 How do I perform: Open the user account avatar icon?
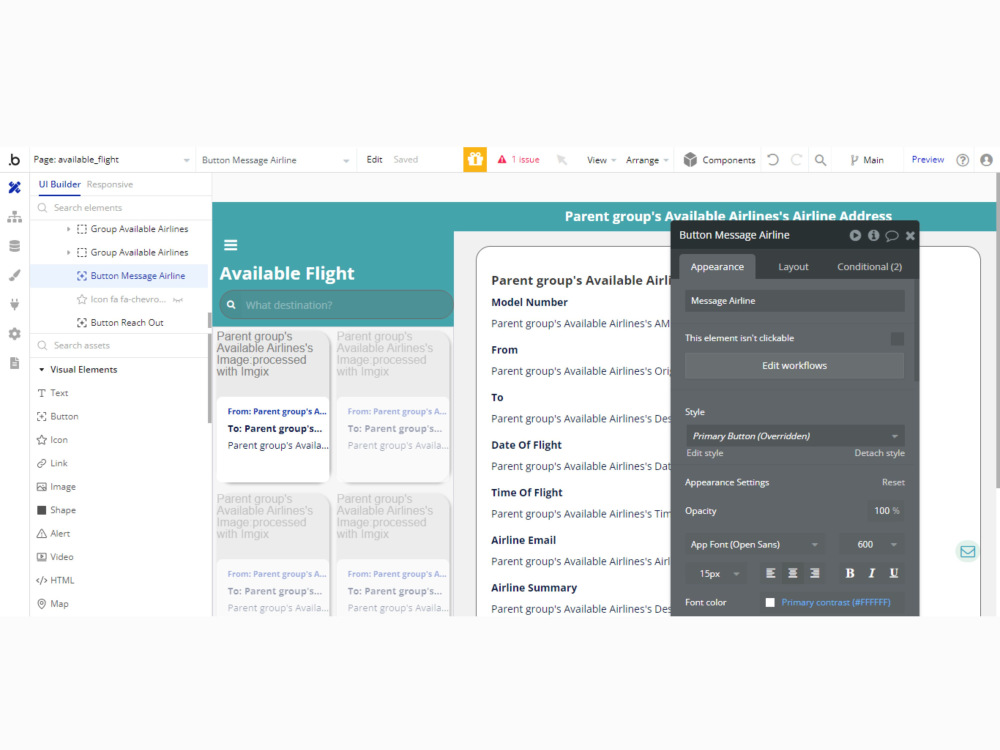(x=987, y=160)
